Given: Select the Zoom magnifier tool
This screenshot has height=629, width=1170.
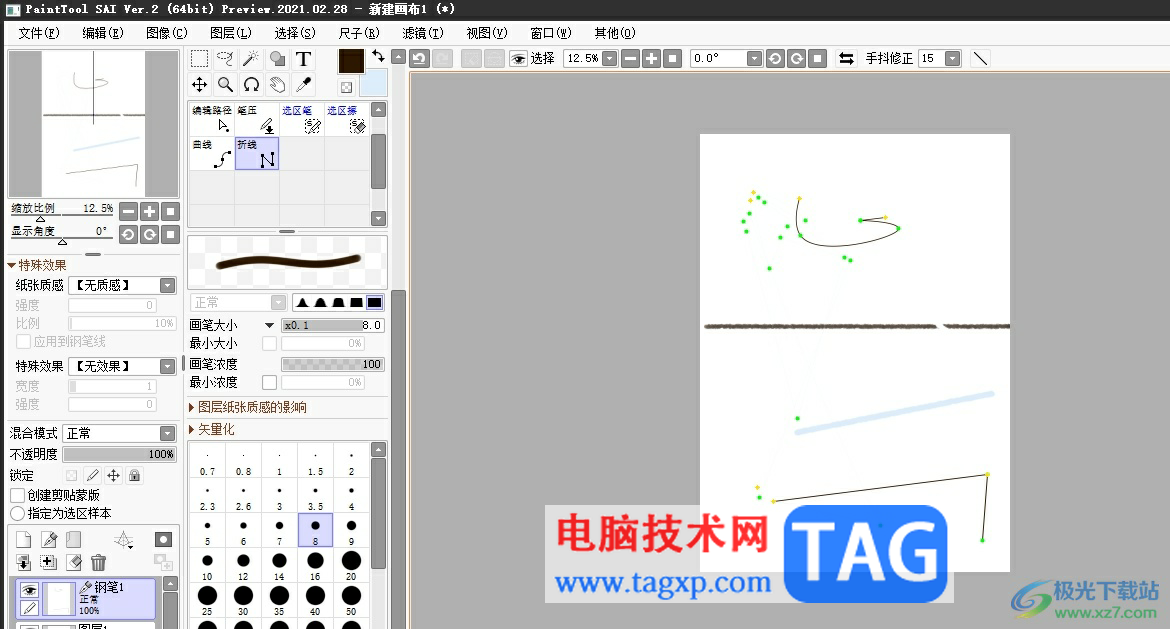Looking at the screenshot, I should (225, 85).
